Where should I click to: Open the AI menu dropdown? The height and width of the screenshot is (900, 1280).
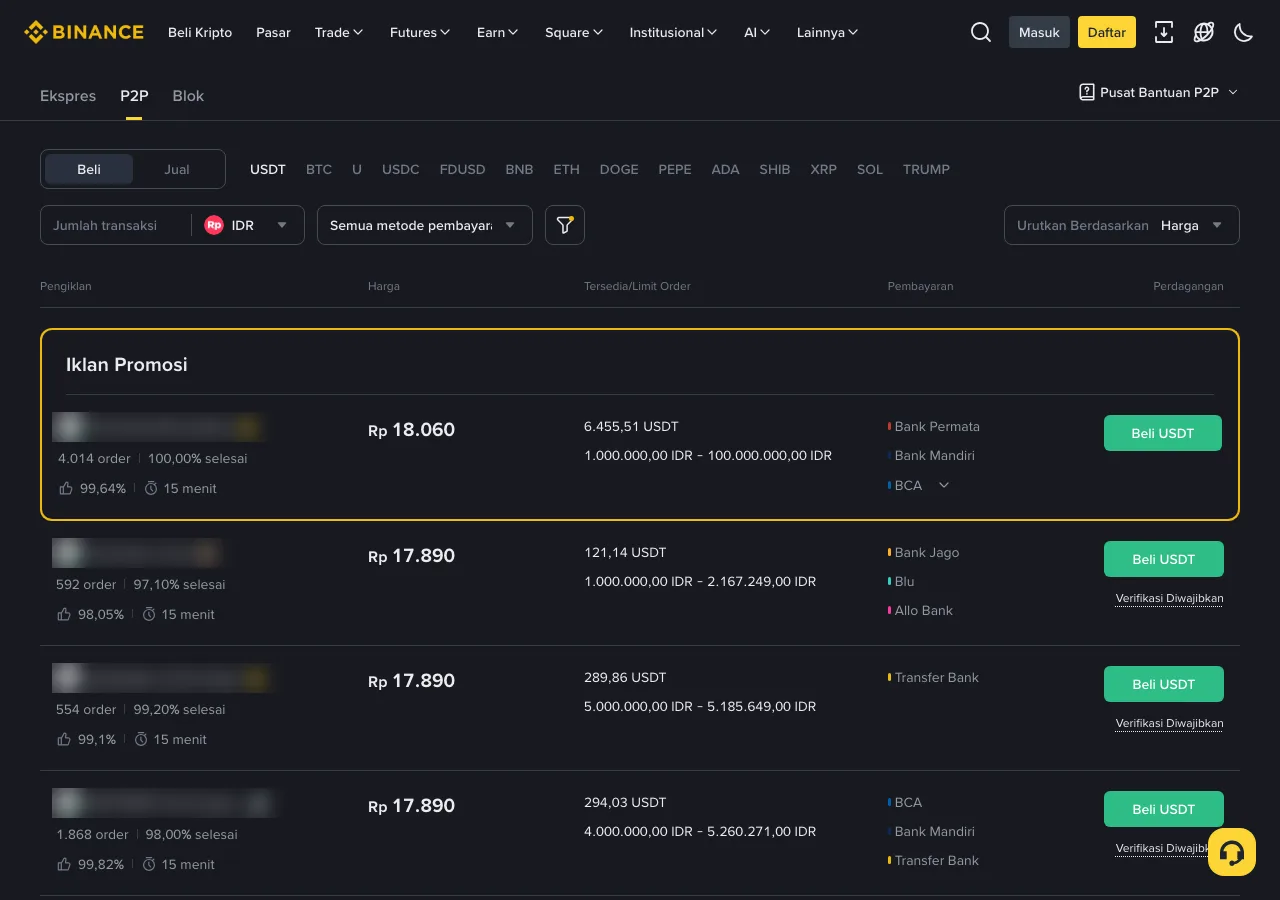click(x=757, y=32)
